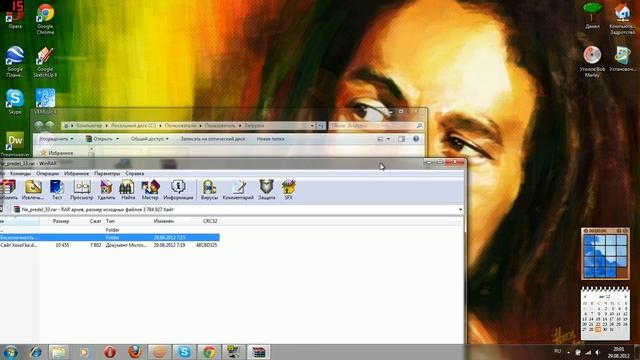Open the Google Chrome desktop shortcut
Screen dimensions: 640x360
(45, 19)
